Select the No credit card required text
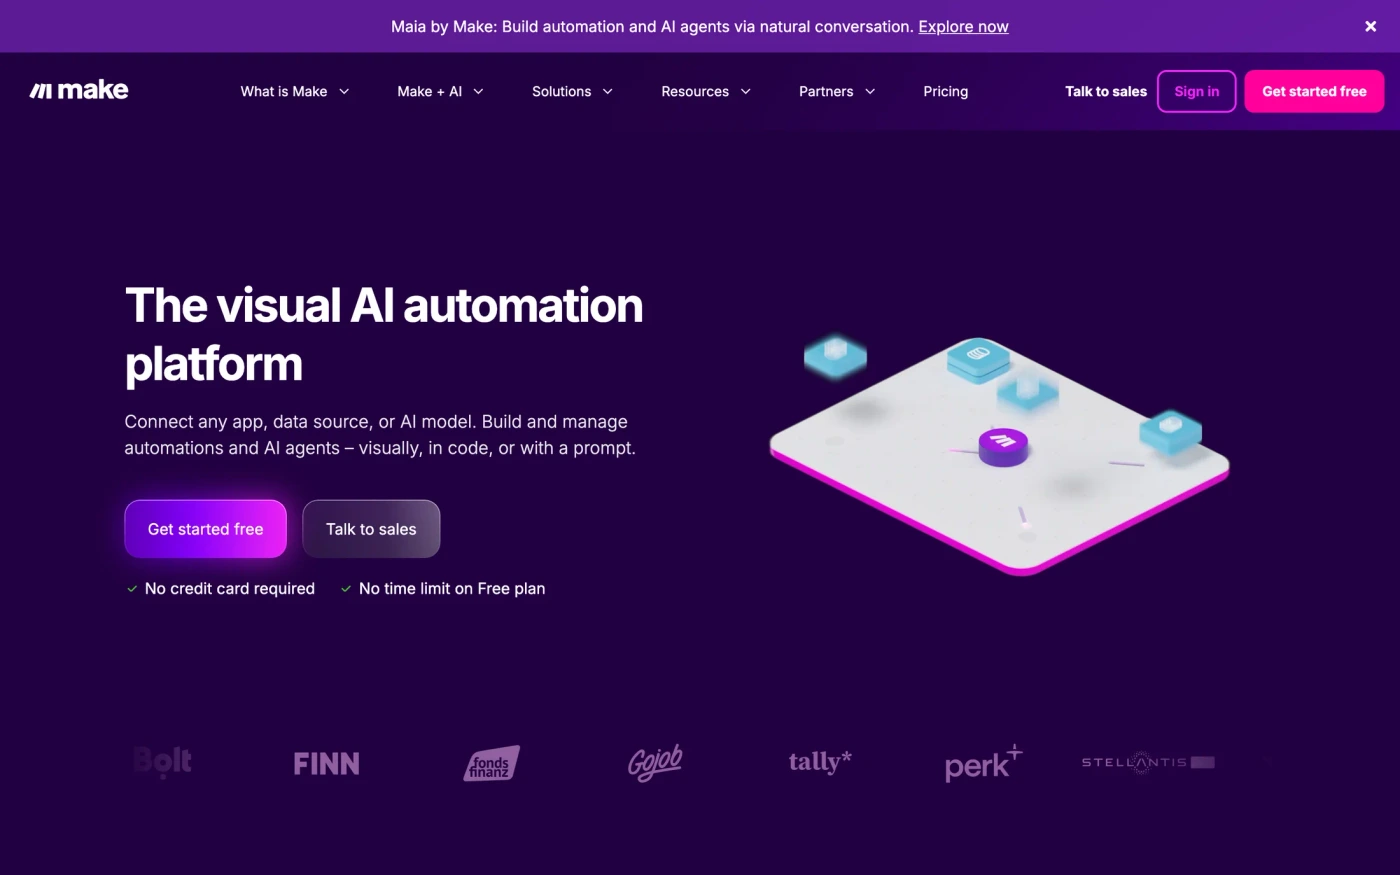 click(229, 588)
